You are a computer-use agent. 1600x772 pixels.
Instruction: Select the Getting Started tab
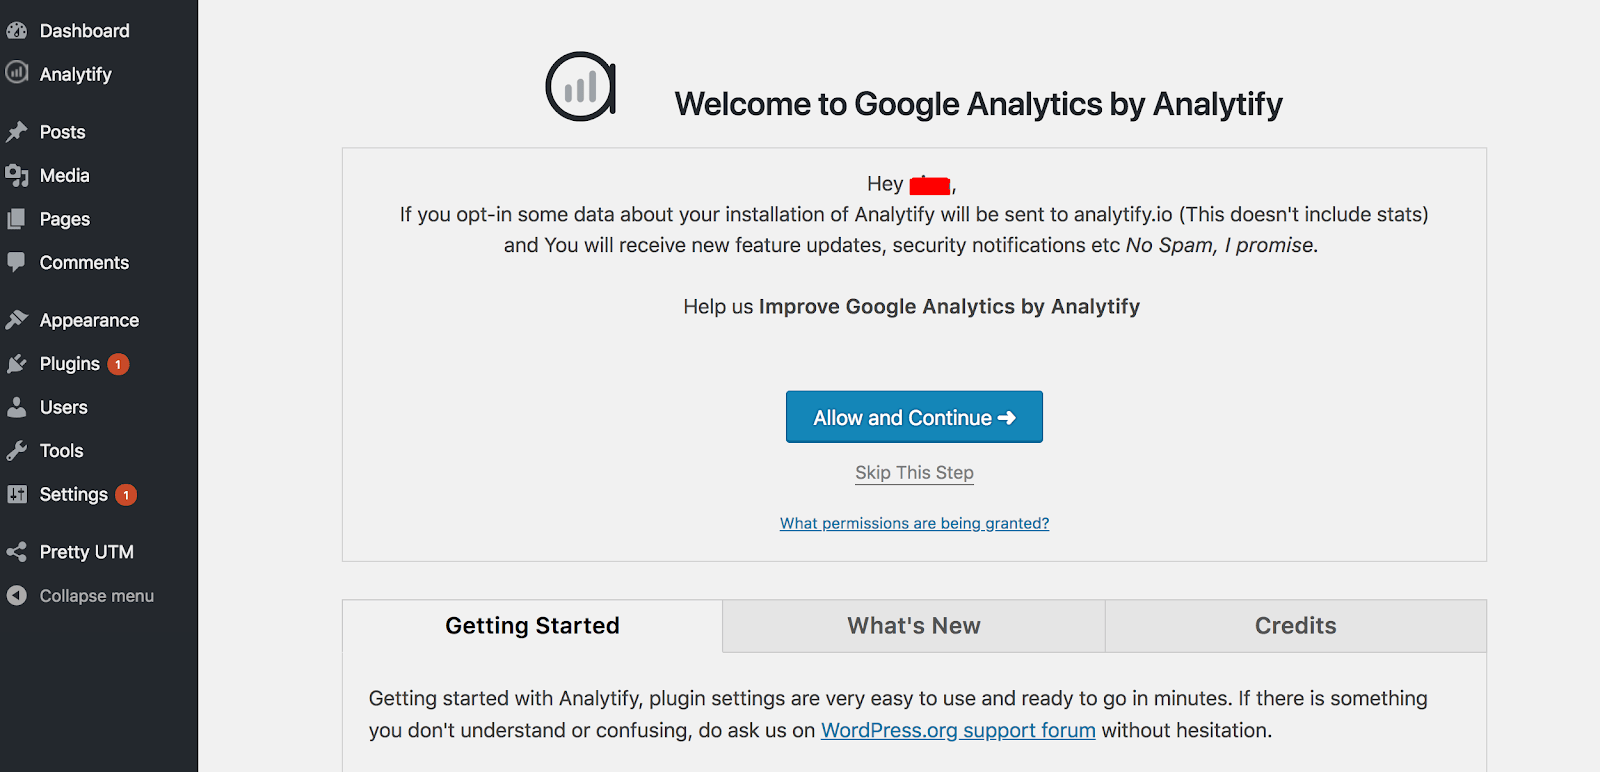532,625
